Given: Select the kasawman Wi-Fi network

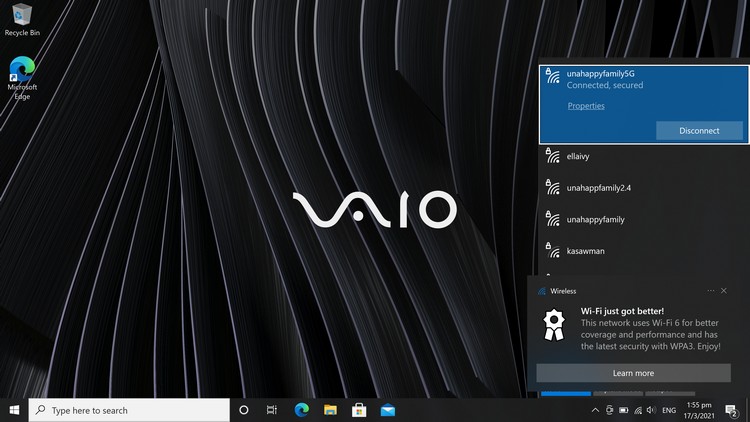Looking at the screenshot, I should [644, 251].
